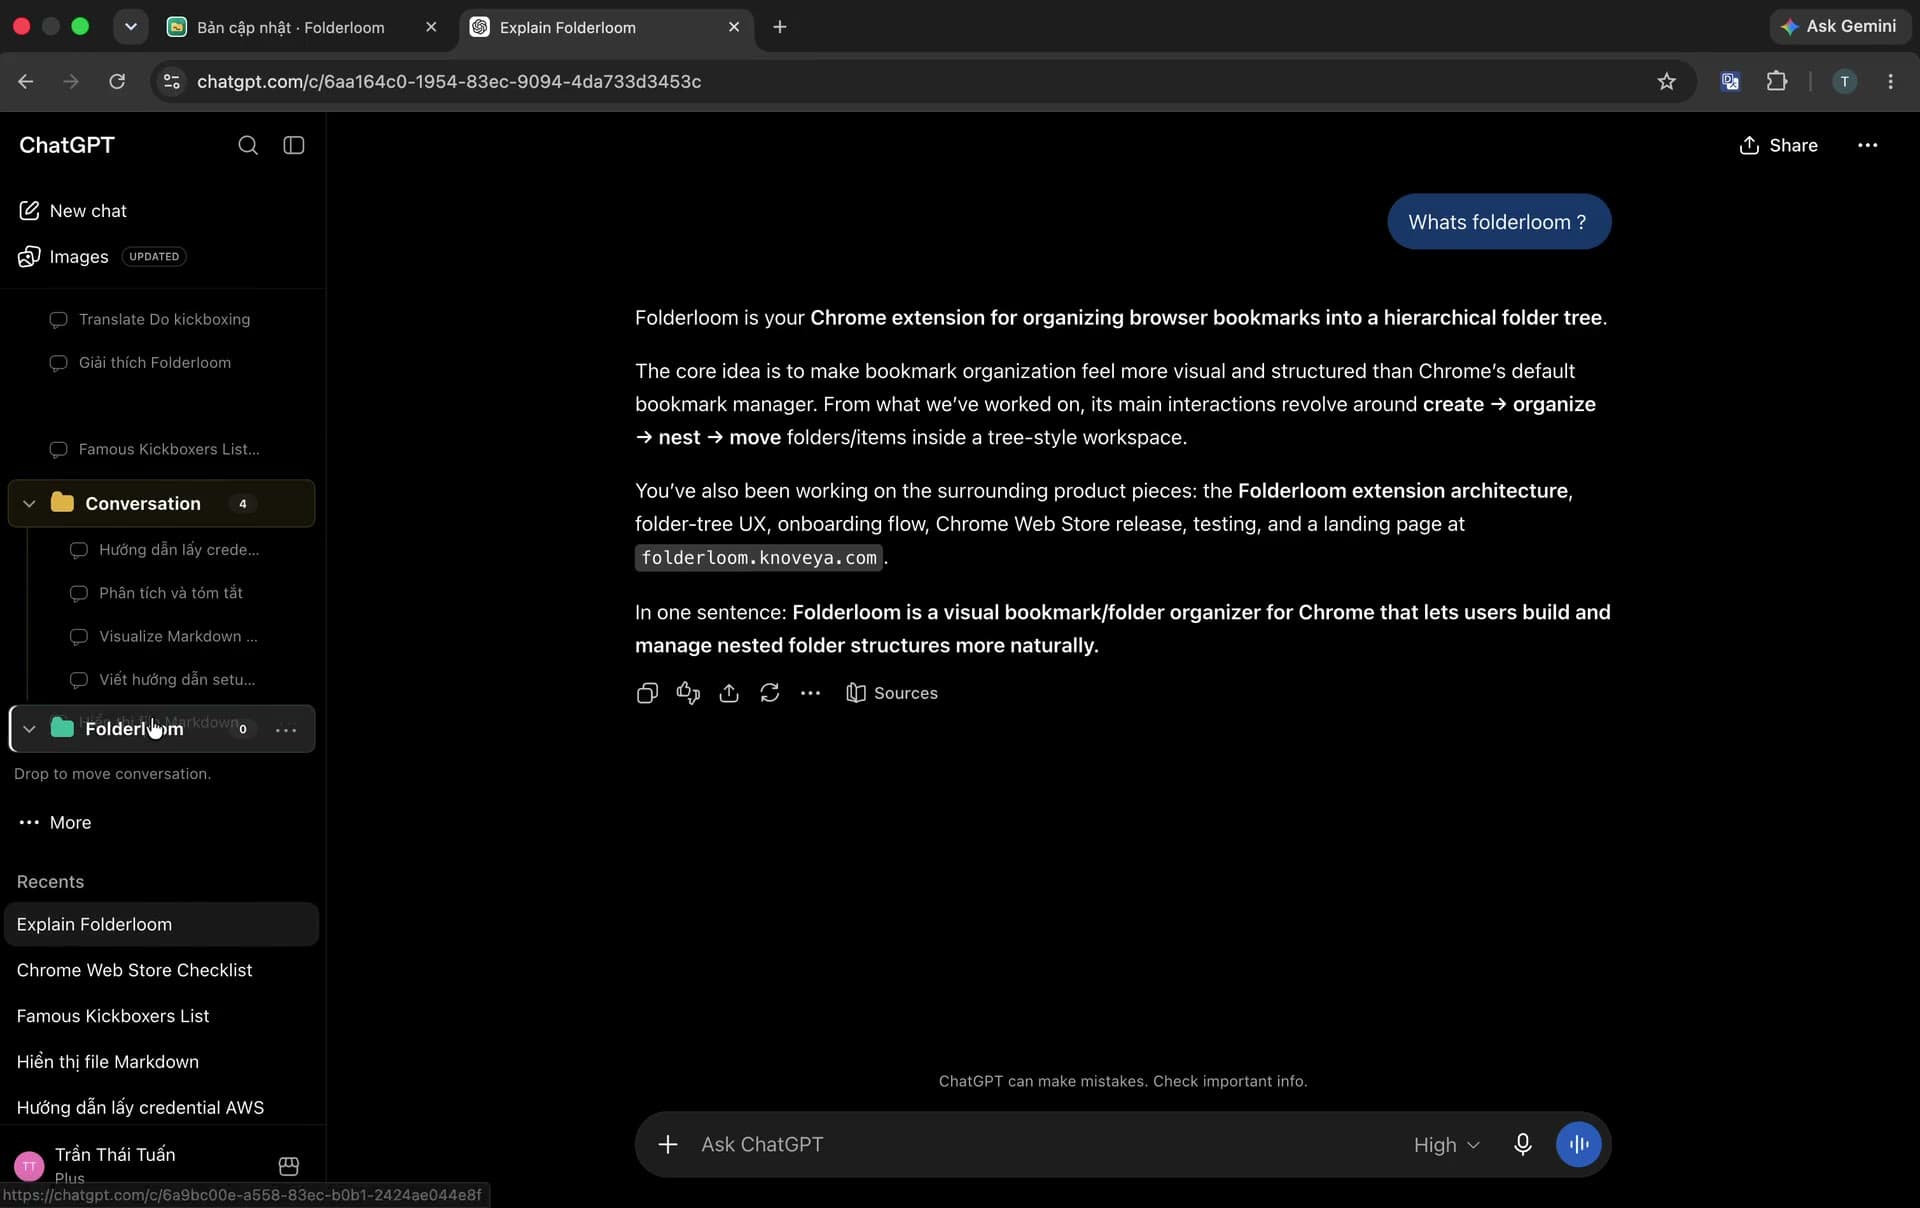
Task: Open more response actions menu
Action: pos(811,693)
